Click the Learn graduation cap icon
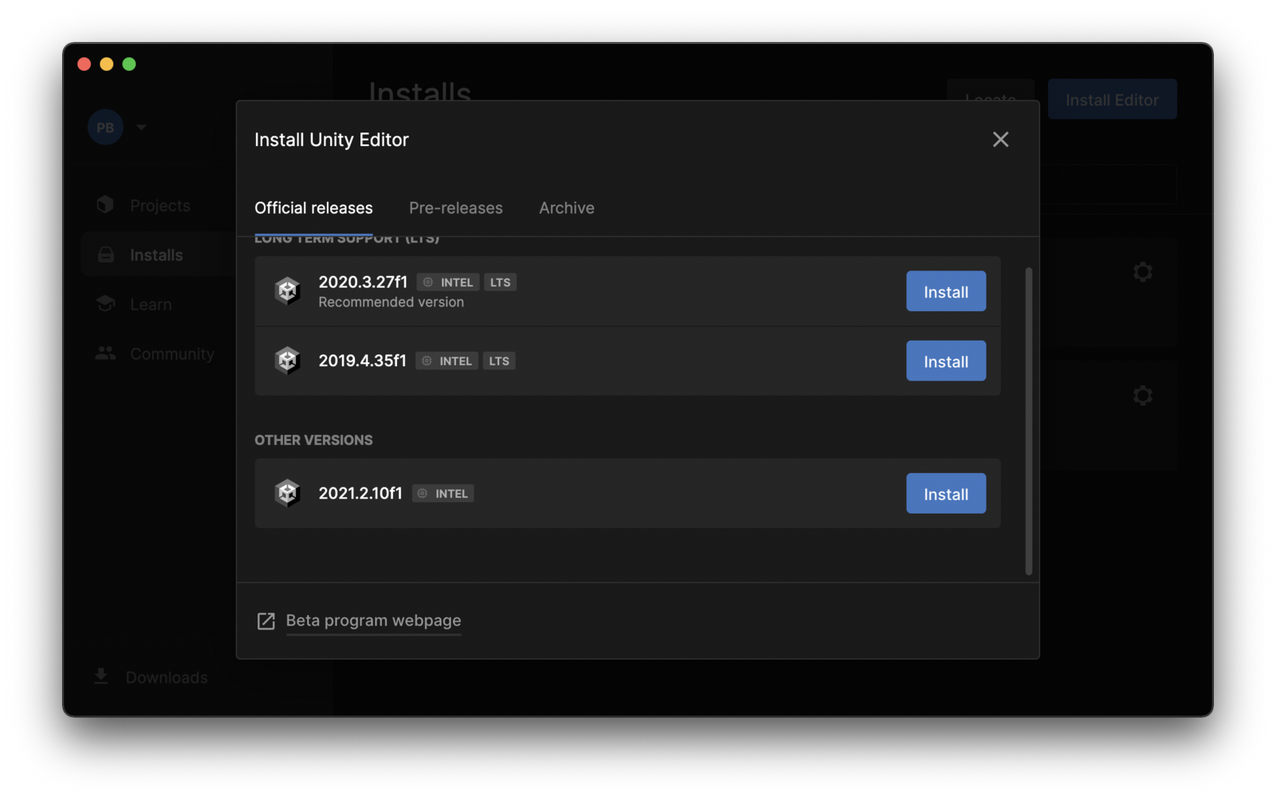This screenshot has height=800, width=1276. [x=105, y=303]
